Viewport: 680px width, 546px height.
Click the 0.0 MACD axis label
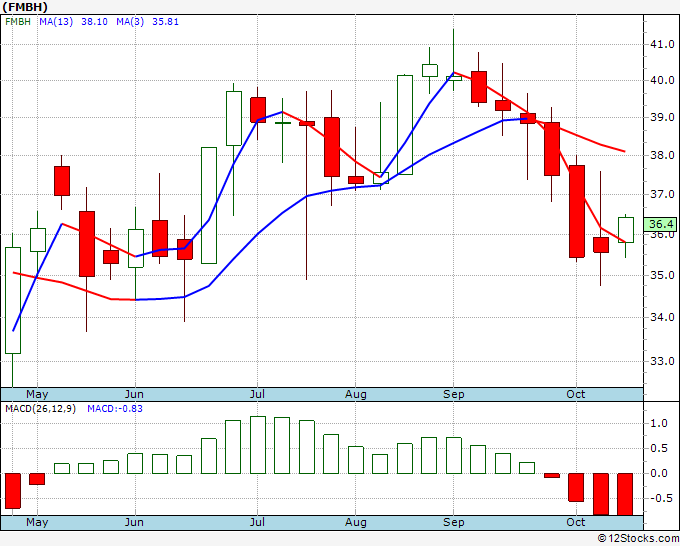(x=659, y=474)
